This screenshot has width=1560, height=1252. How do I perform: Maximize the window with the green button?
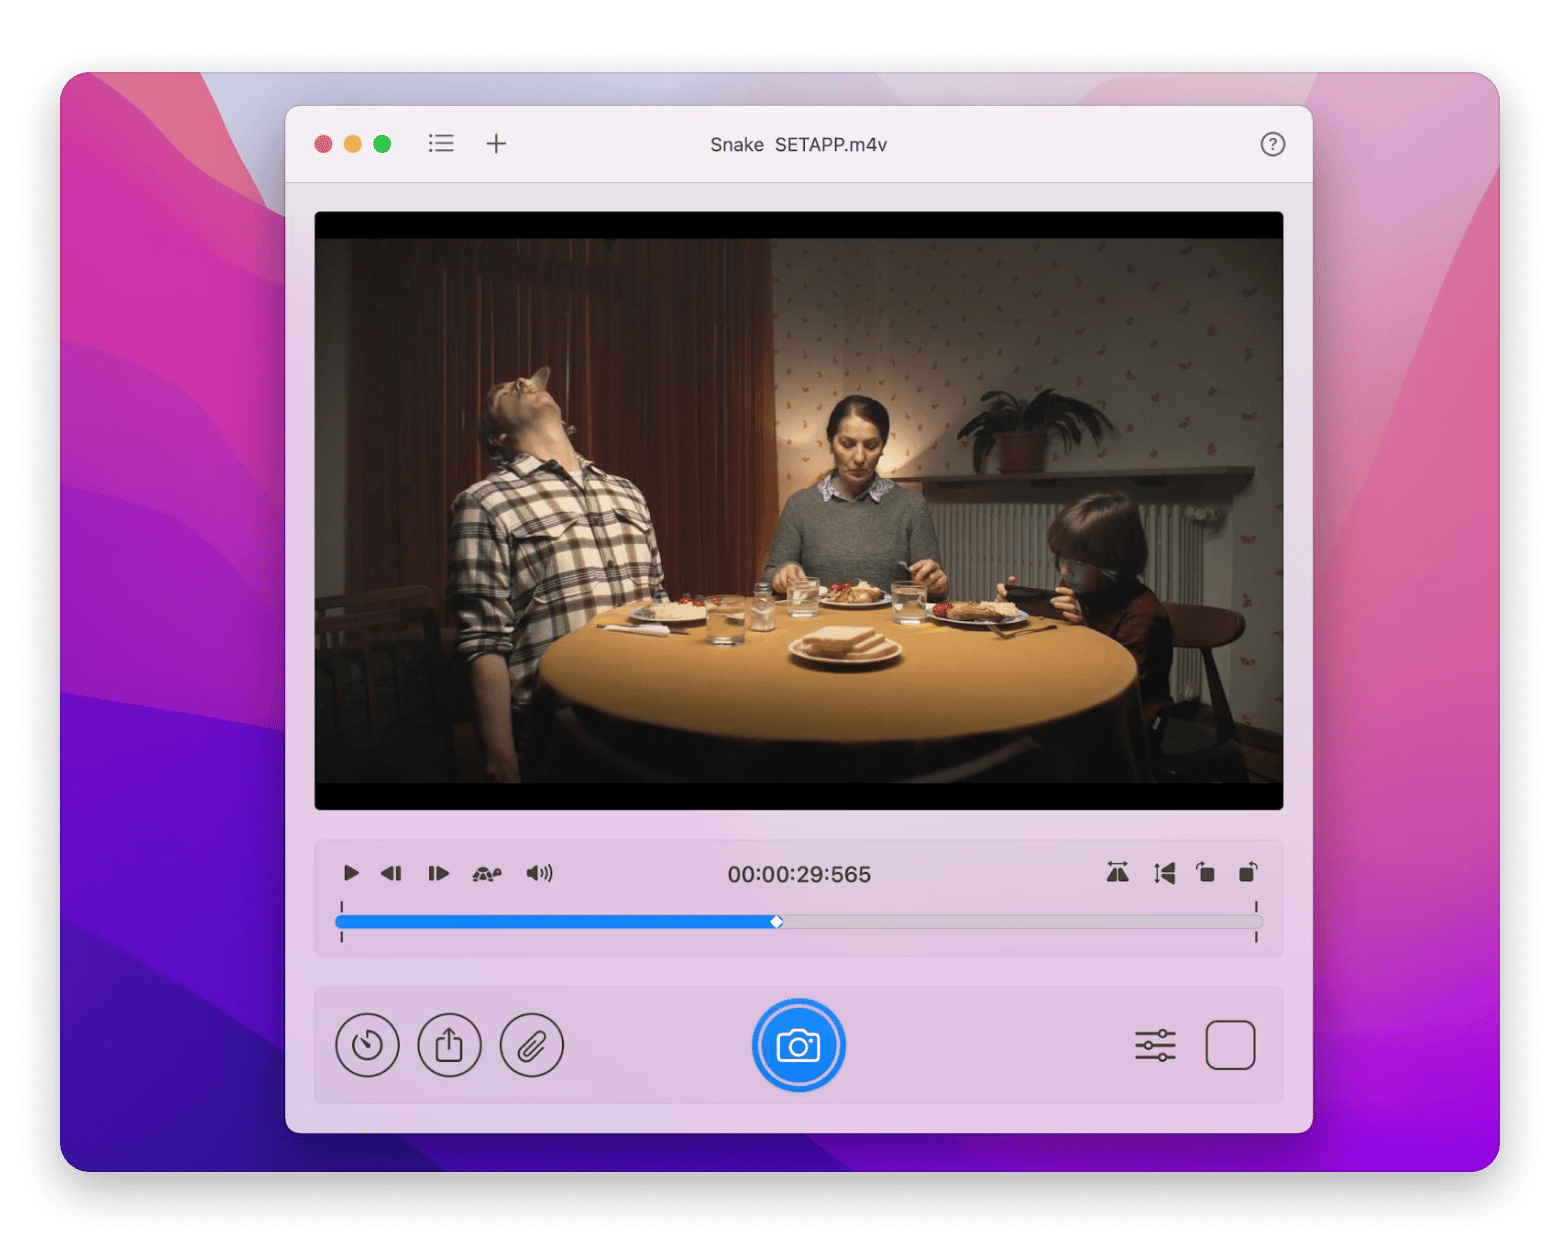click(x=382, y=144)
